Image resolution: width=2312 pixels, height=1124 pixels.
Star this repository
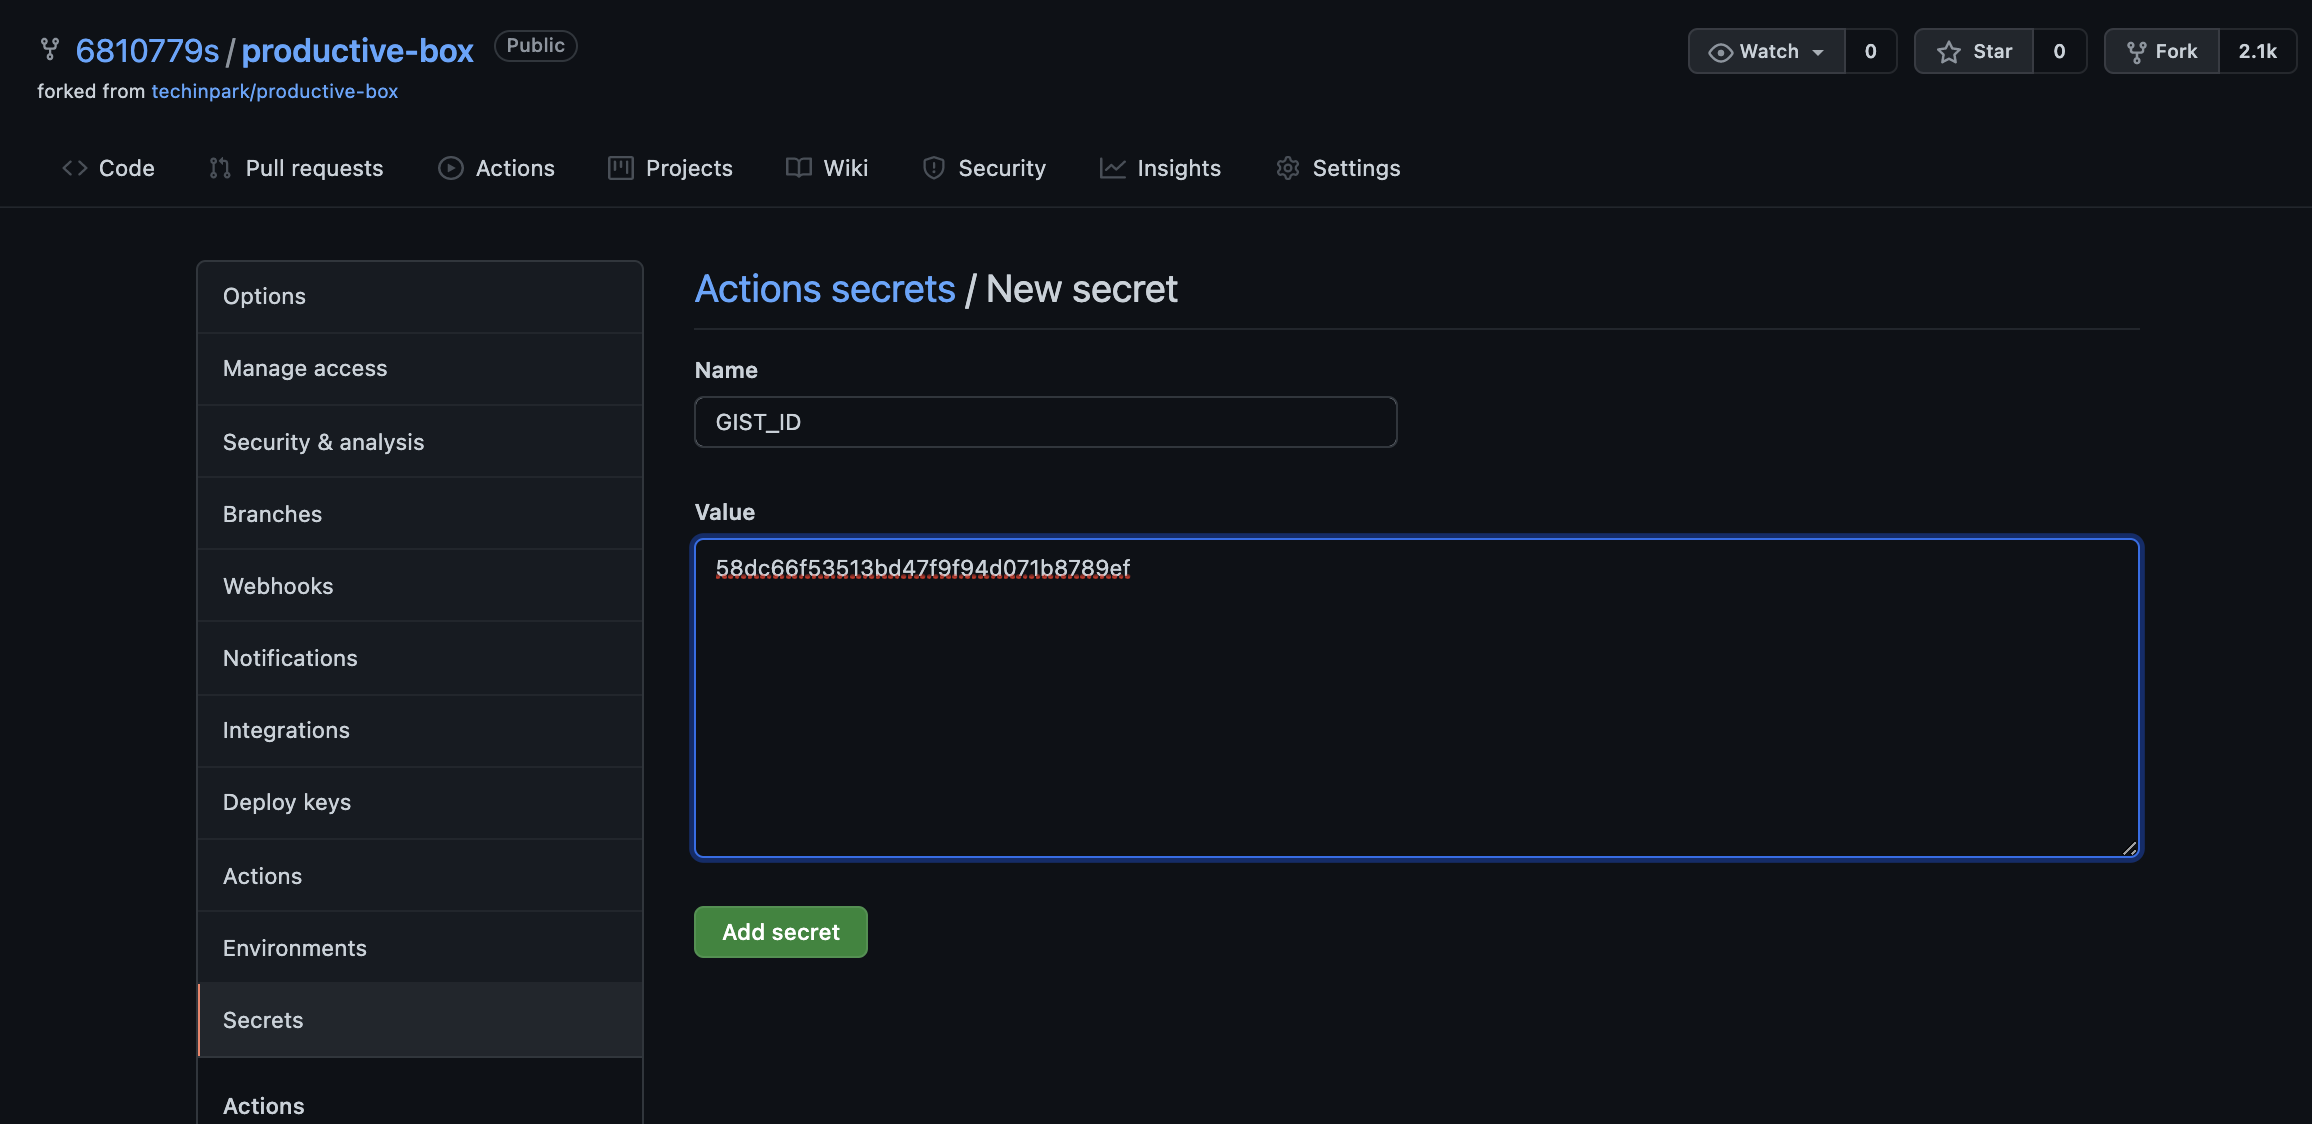[x=1974, y=51]
